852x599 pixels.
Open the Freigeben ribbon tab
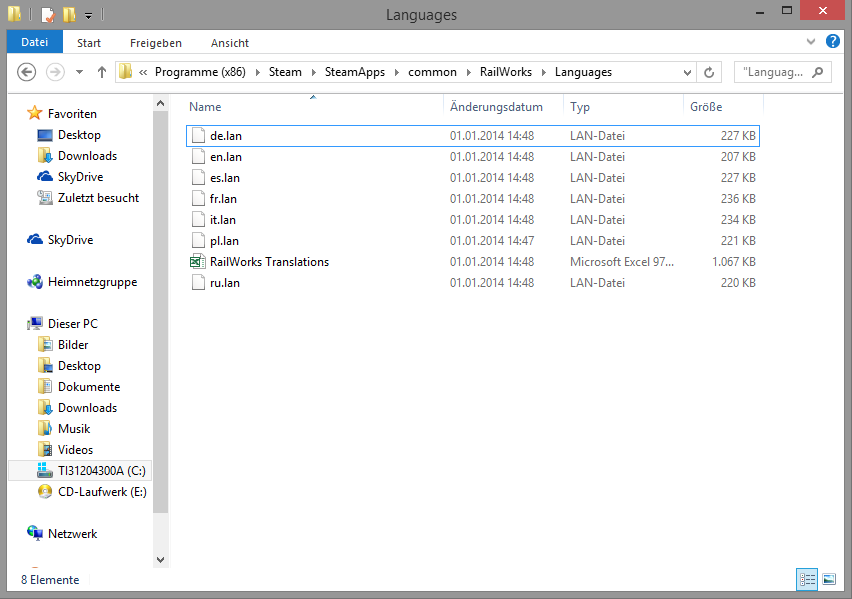point(156,43)
